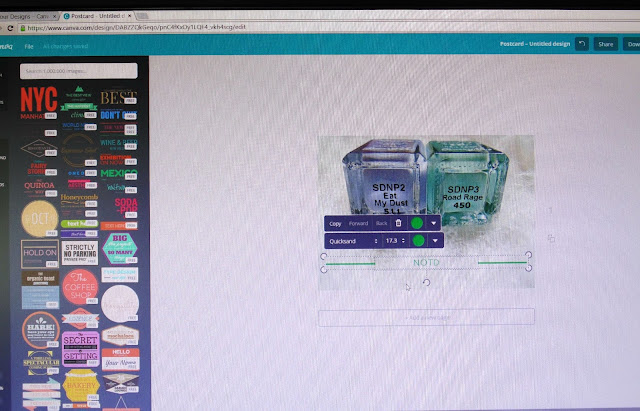Click the top-right resize handle of the text box
Screen dimensions: 640x411
click(x=529, y=255)
